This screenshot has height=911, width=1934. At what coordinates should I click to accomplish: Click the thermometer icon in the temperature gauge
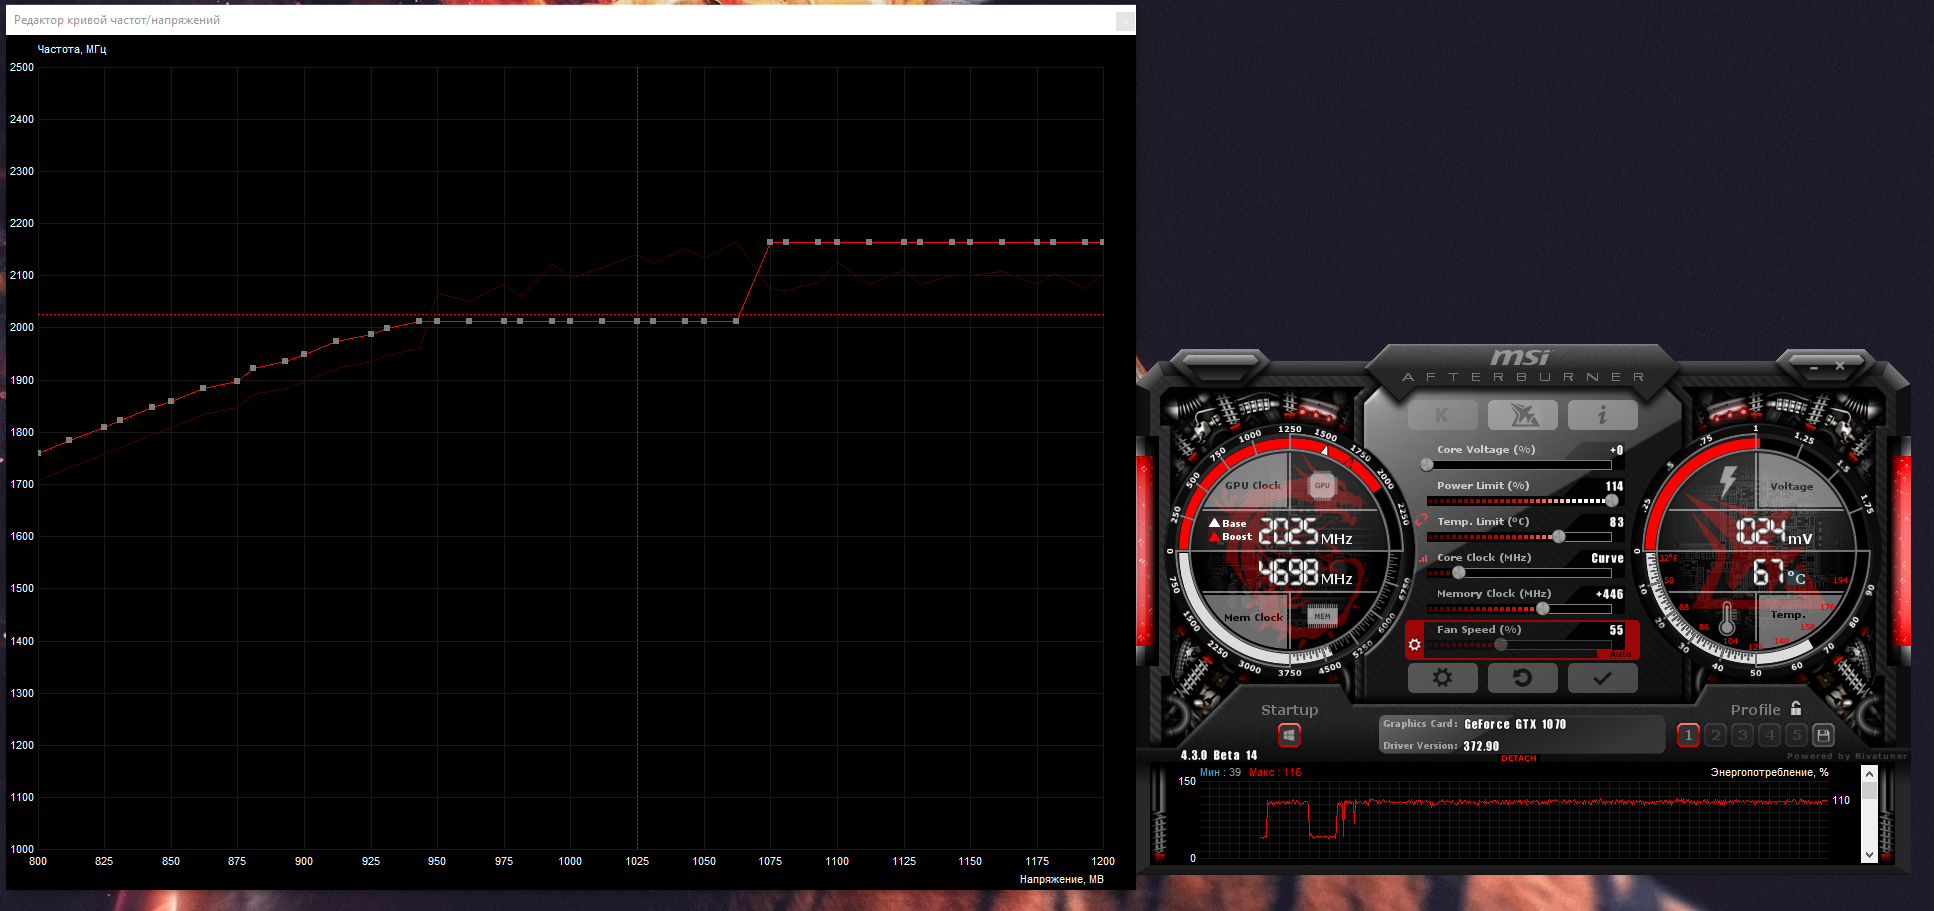(x=1727, y=620)
